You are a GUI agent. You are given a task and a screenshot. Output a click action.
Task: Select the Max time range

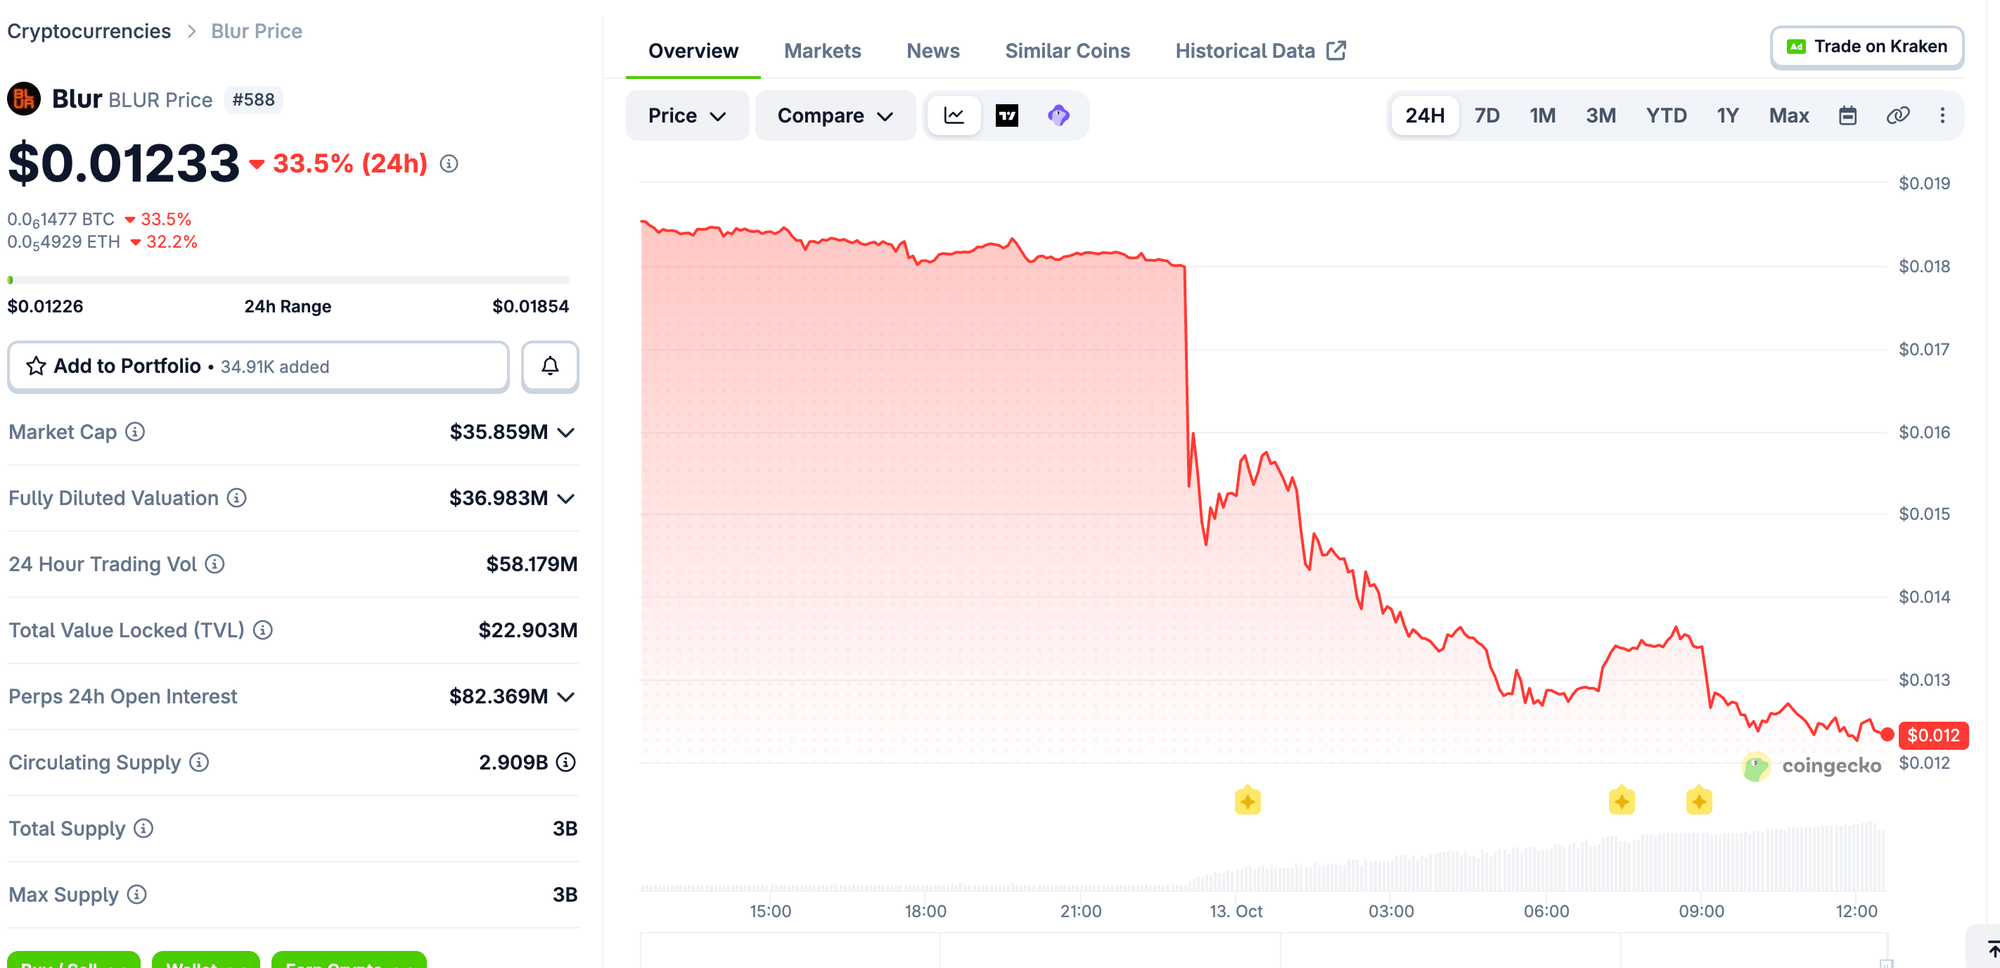coord(1789,116)
